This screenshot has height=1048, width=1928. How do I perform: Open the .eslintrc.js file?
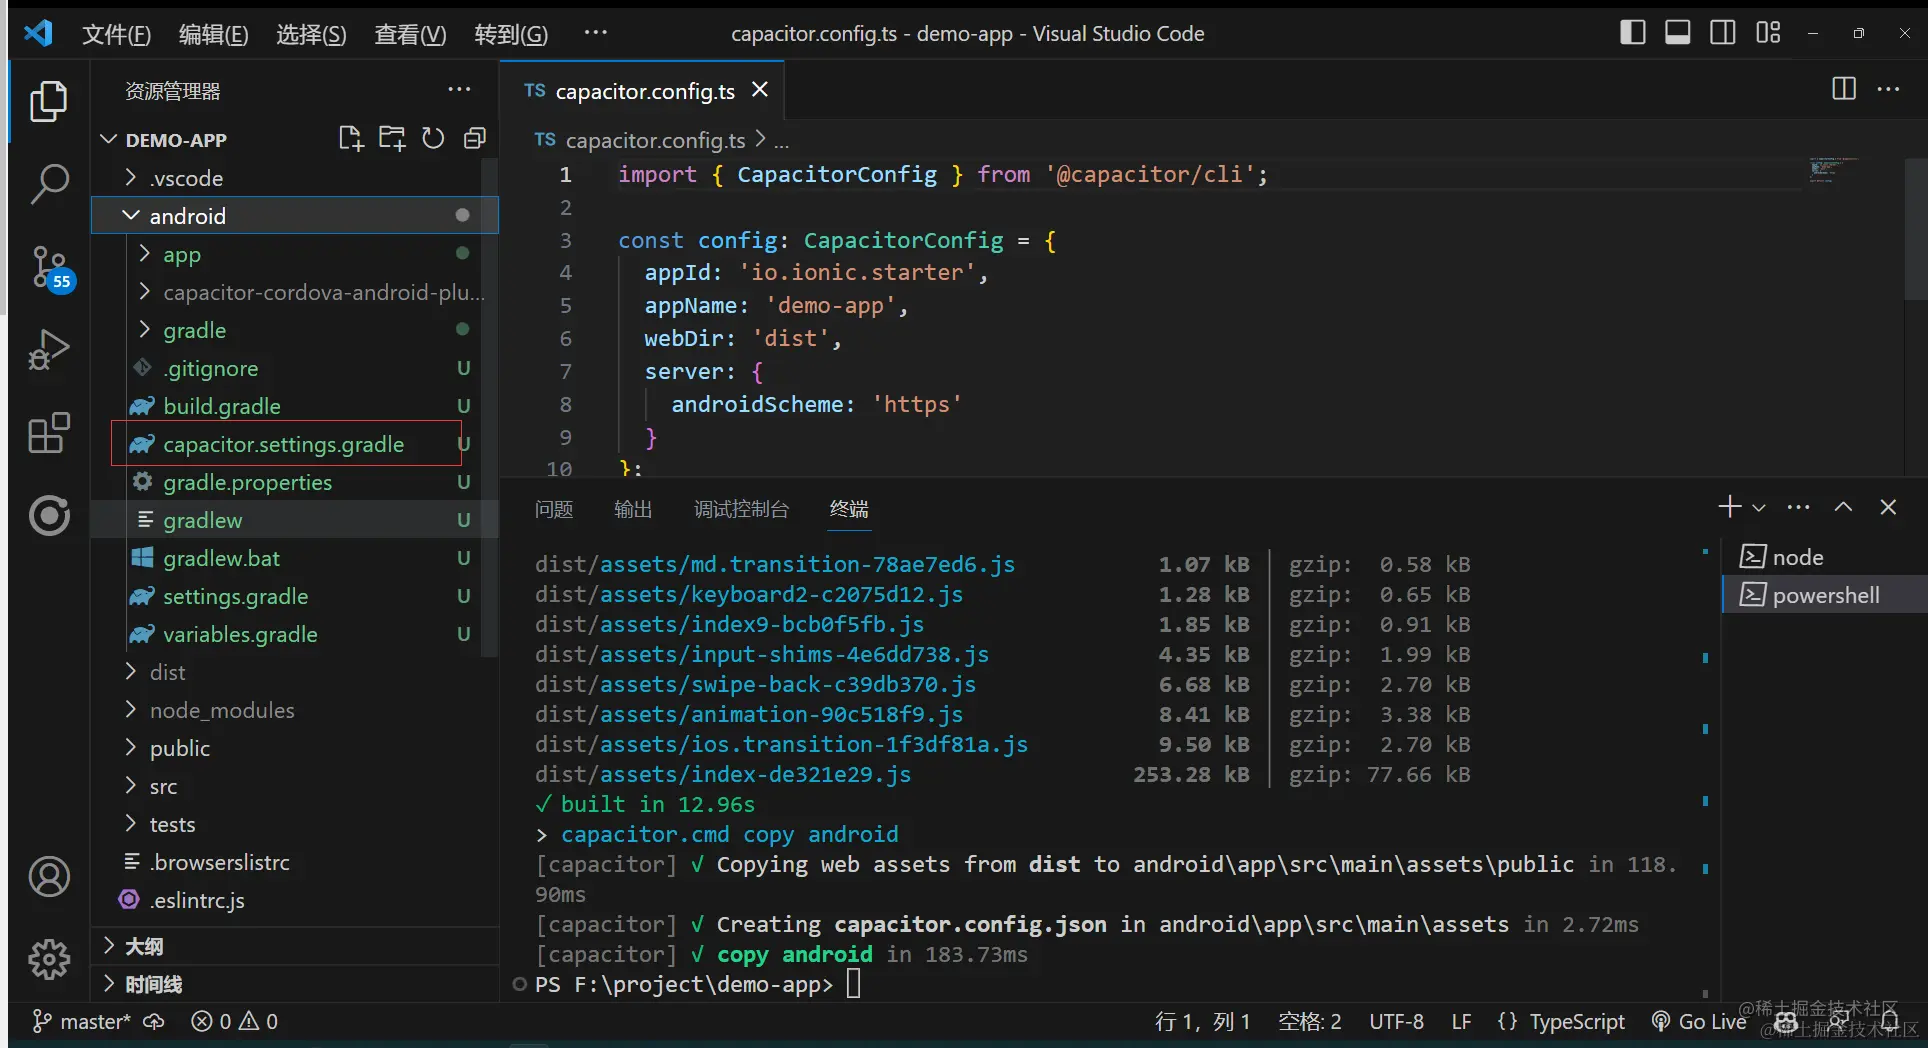point(197,900)
